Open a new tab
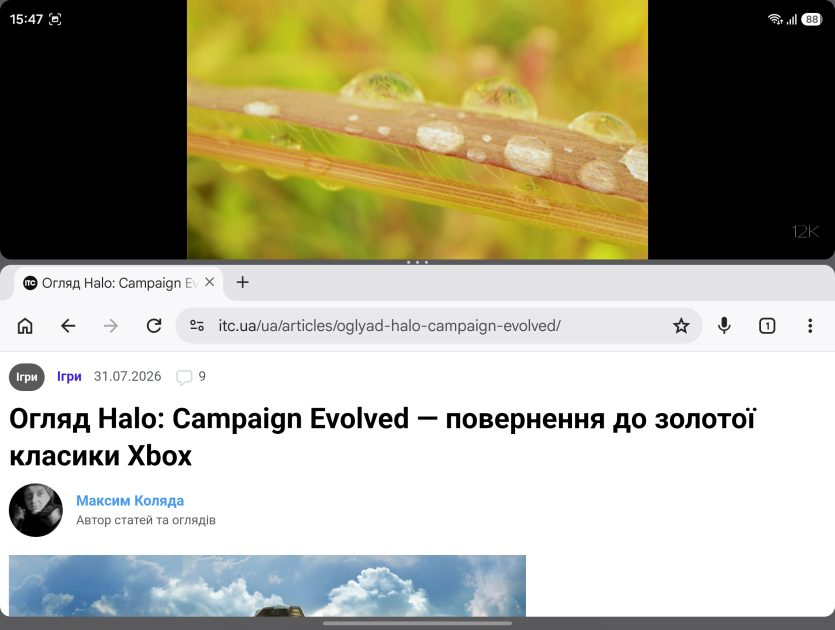Screen dimensions: 835x630 (x=243, y=282)
